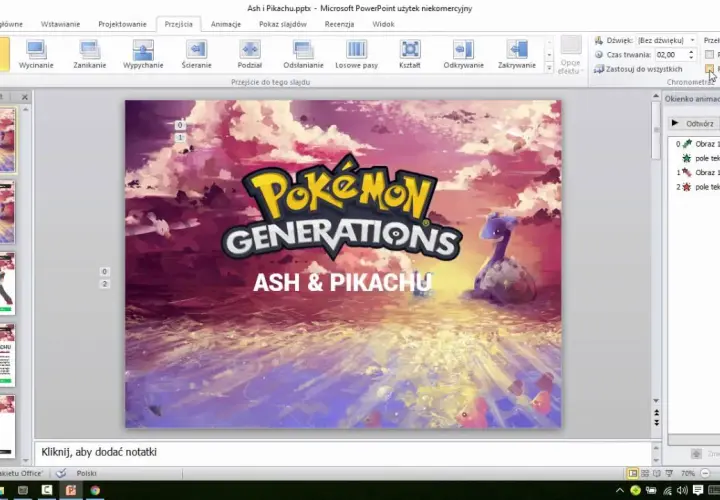Close the slide thumbnails pane
Viewport: 720px width, 500px height.
pyautogui.click(x=25, y=97)
